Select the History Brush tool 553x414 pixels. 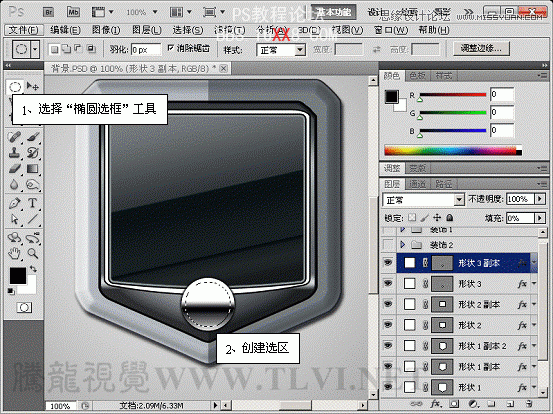click(x=33, y=153)
